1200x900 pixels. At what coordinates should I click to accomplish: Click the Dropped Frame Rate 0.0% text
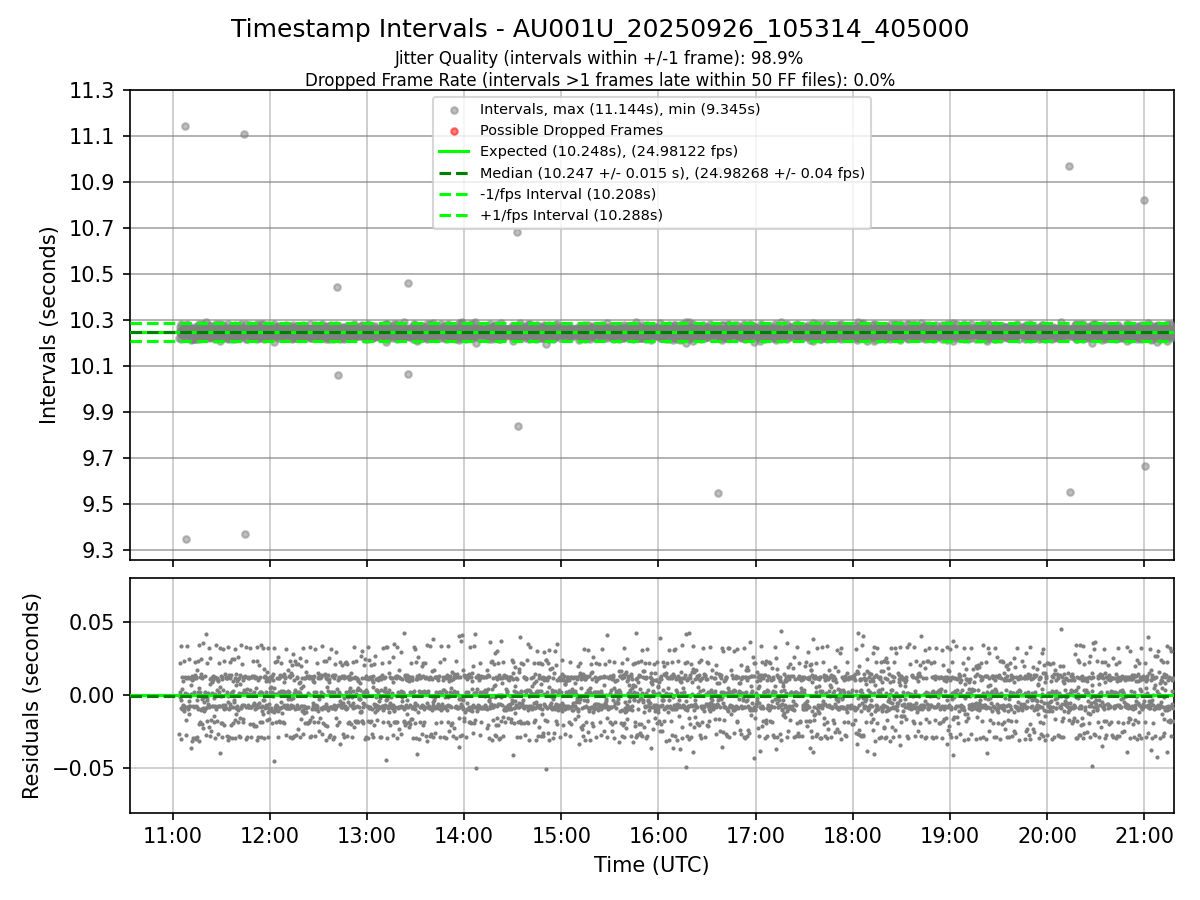pos(600,80)
